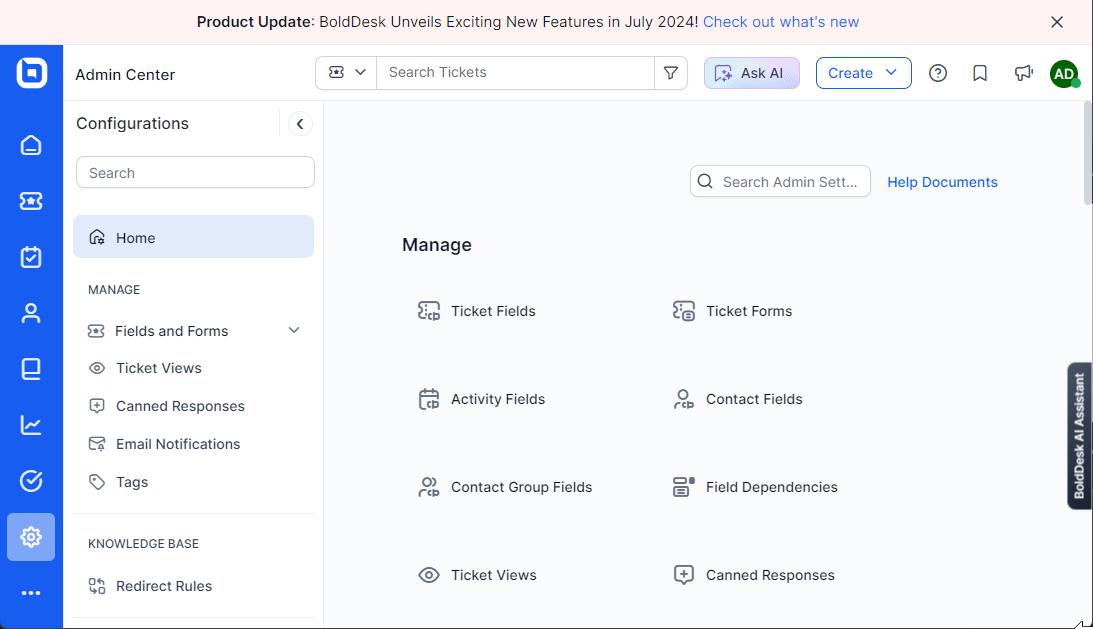The width and height of the screenshot is (1093, 629).
Task: Click the Contact Fields person icon
Action: coord(684,399)
